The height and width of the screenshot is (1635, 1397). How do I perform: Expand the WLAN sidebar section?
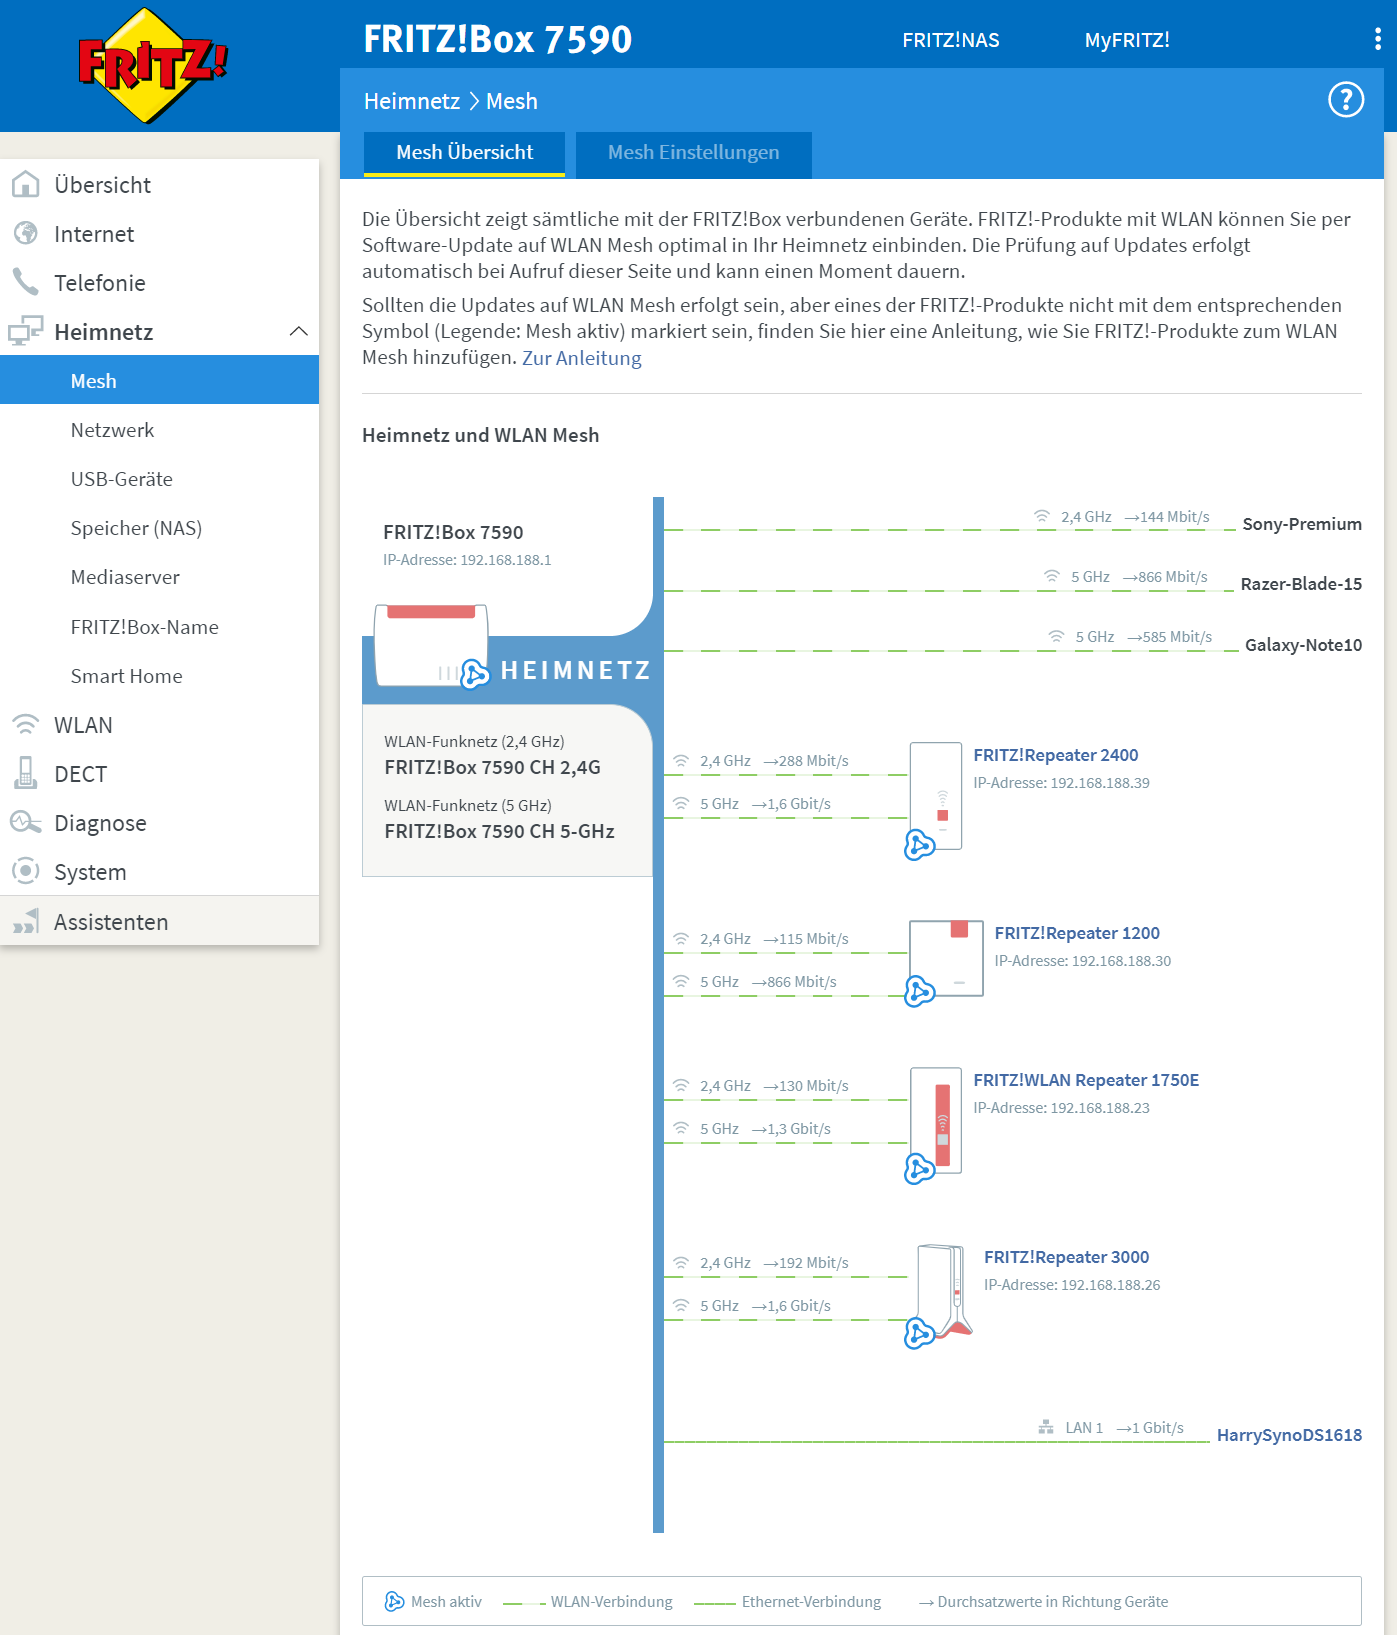83,725
